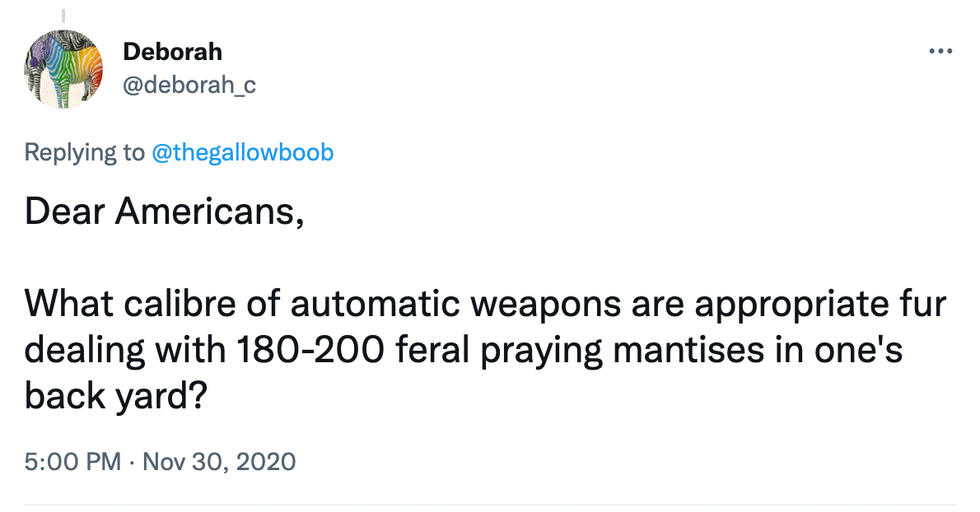The image size is (980, 512).
Task: Open the @thegallowboob mention link
Action: (x=242, y=152)
